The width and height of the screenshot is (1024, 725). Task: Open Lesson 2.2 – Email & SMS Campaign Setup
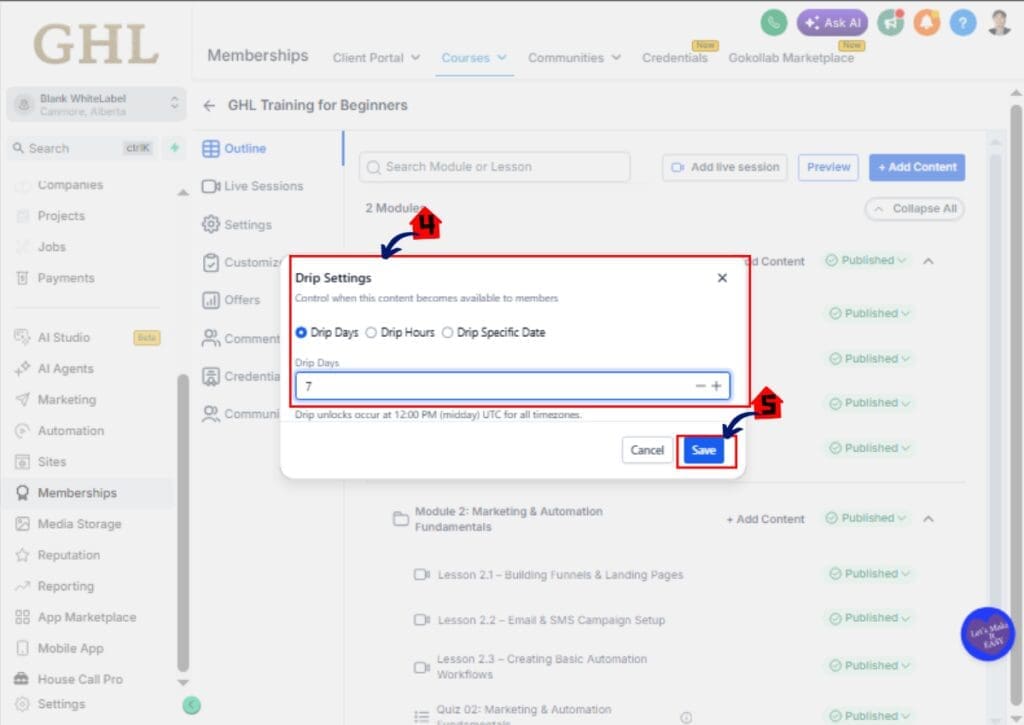pyautogui.click(x=551, y=620)
